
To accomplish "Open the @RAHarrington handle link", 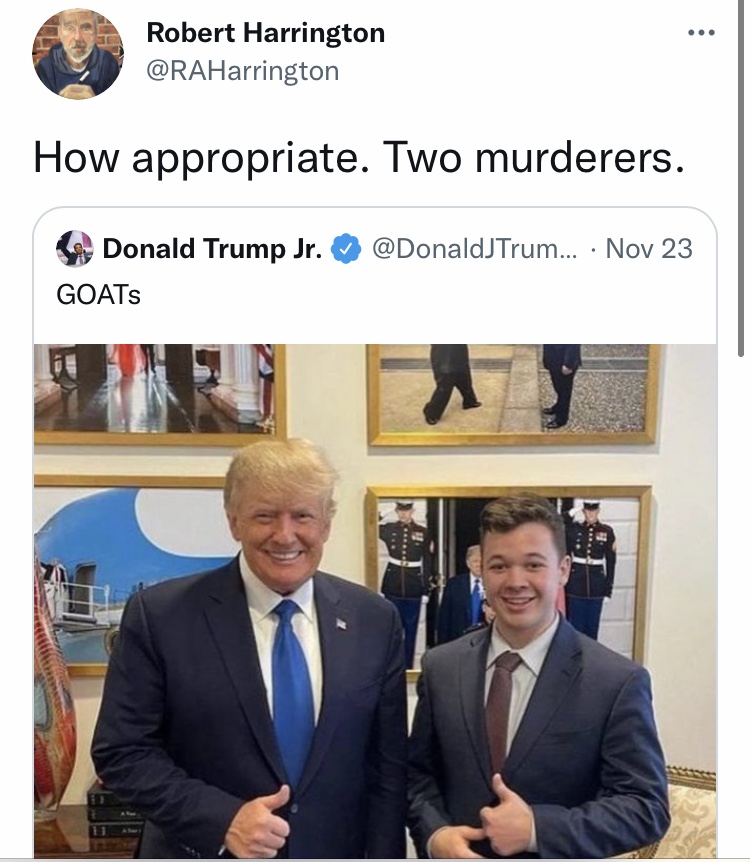I will pyautogui.click(x=242, y=71).
